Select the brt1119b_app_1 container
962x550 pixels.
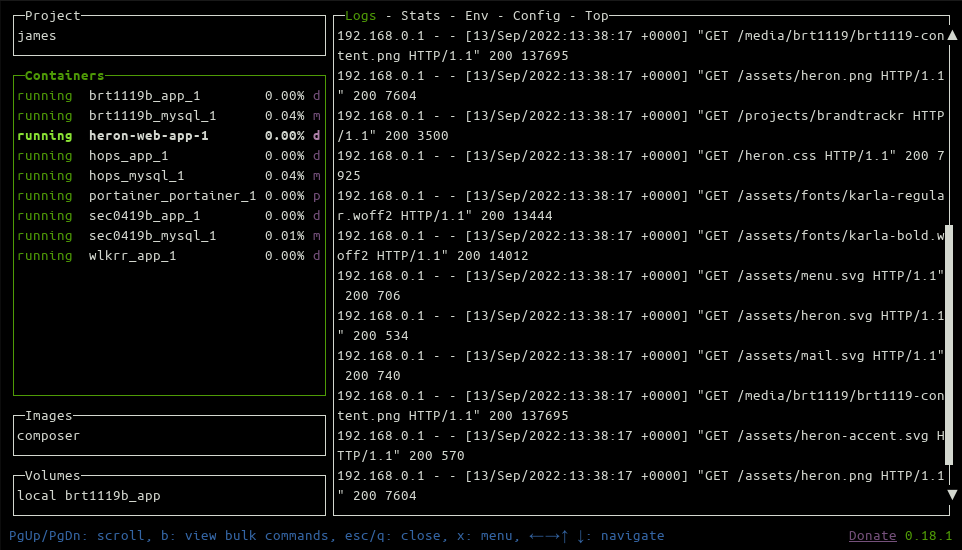coord(169,96)
